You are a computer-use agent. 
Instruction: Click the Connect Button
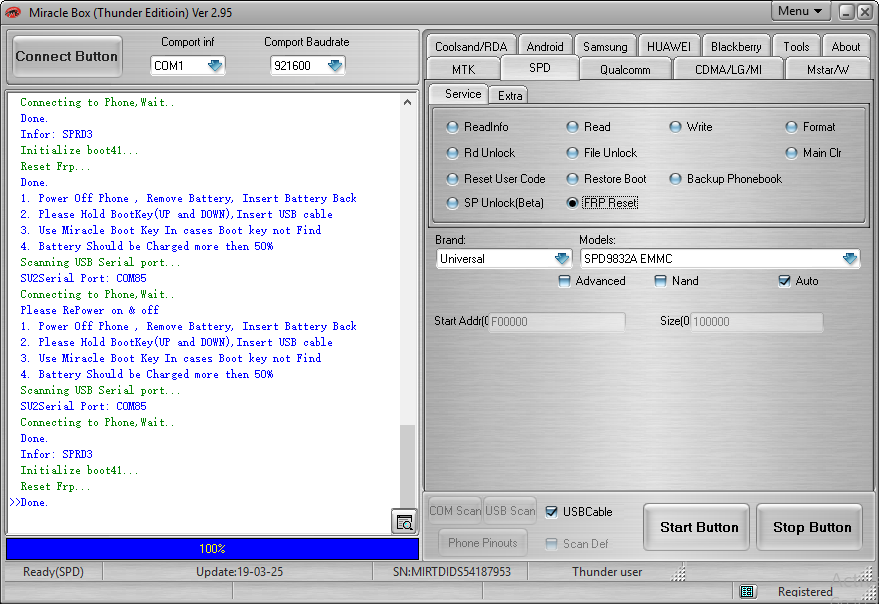pyautogui.click(x=66, y=56)
